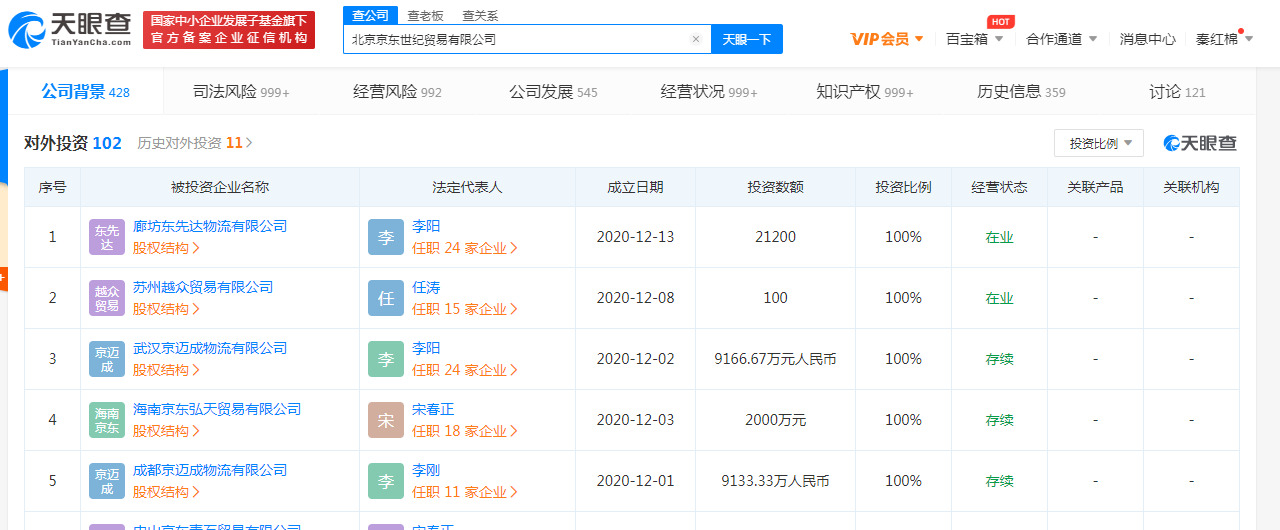Open the 公司背景 tab
This screenshot has height=530, width=1280.
coord(85,92)
